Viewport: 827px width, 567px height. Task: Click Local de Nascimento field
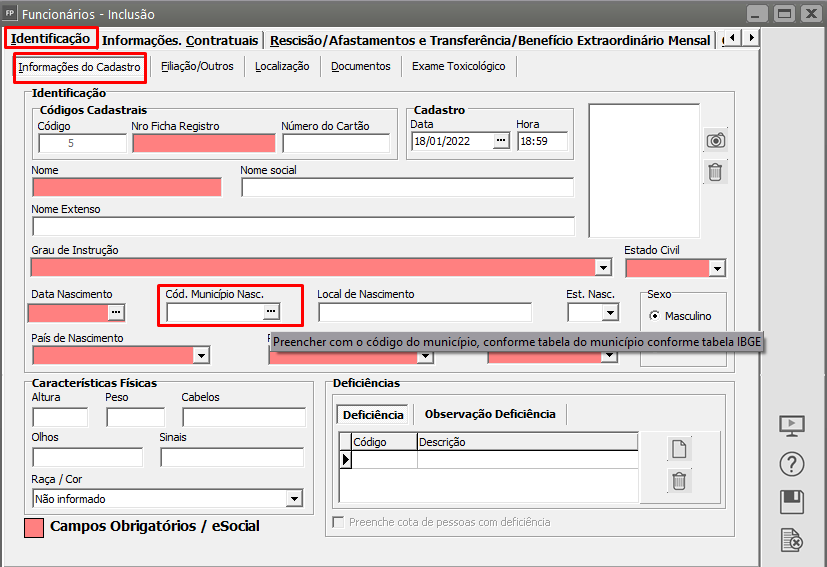coord(425,312)
